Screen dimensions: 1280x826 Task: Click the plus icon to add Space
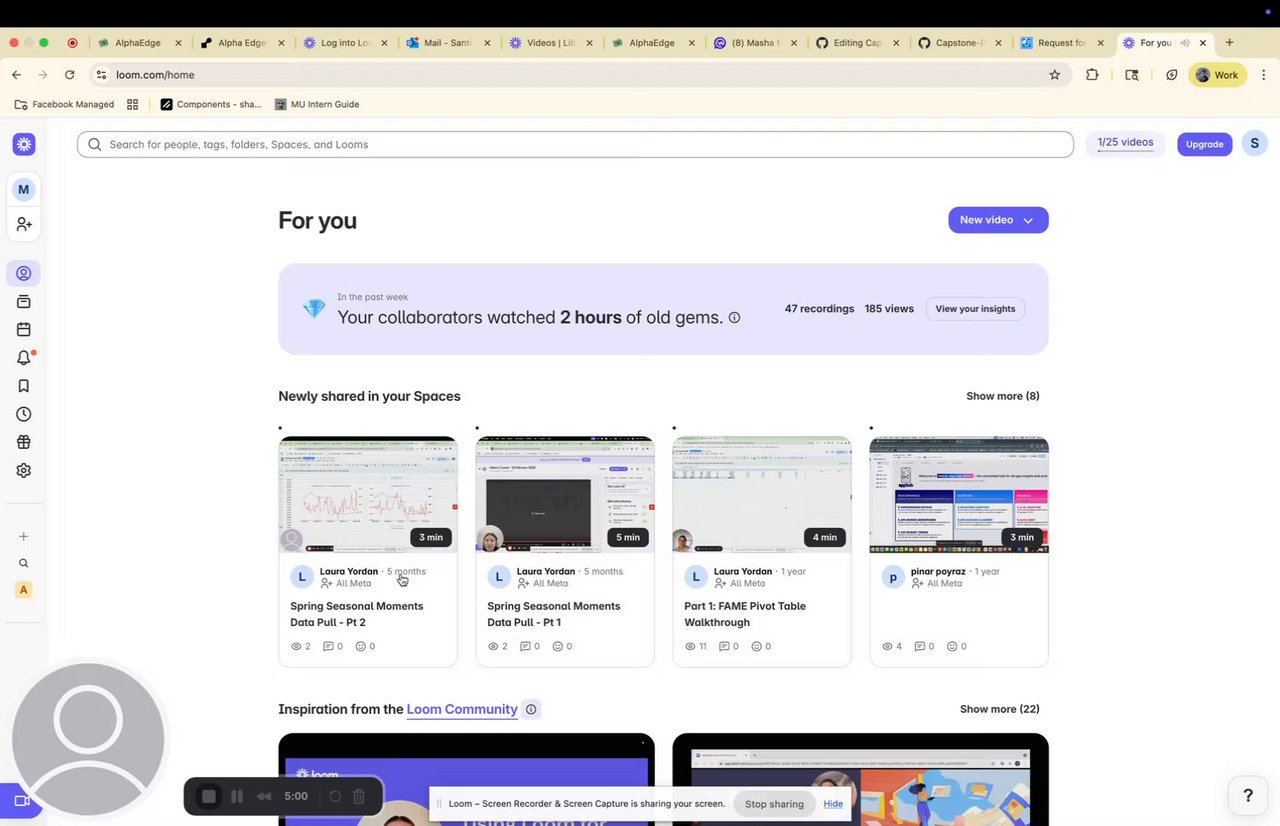click(x=24, y=536)
